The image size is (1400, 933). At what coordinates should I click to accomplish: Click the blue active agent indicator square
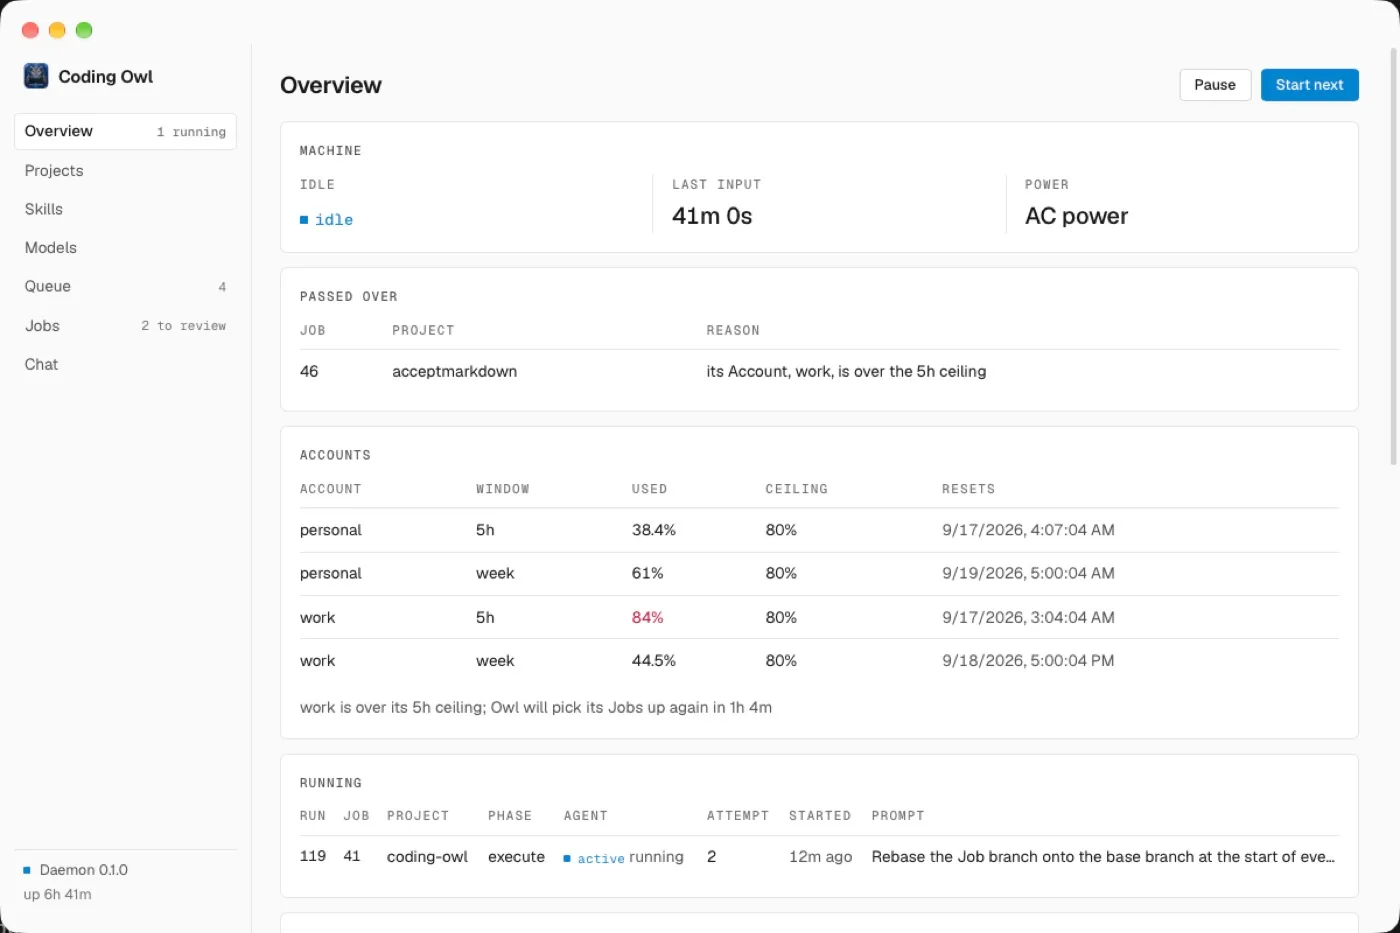pos(567,858)
